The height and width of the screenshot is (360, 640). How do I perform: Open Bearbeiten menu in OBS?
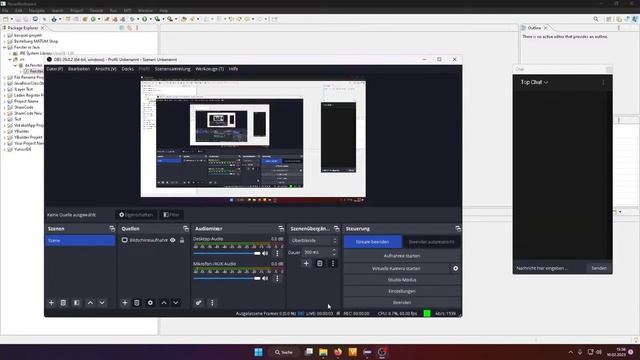[79, 69]
